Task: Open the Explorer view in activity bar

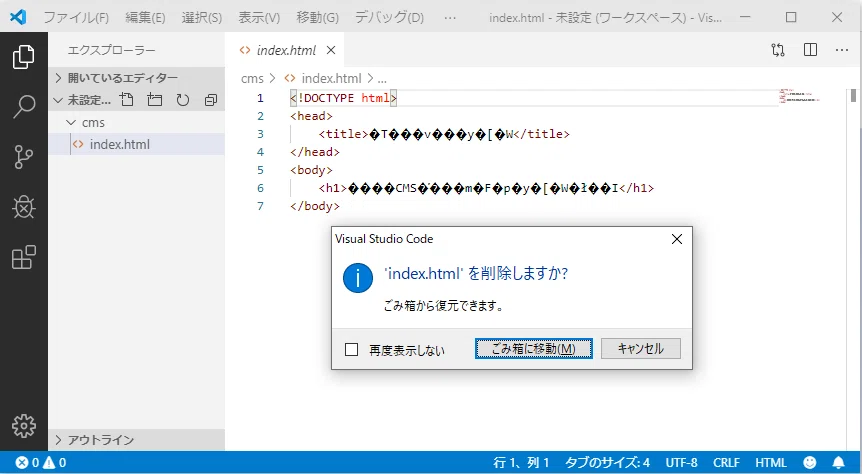Action: click(24, 57)
